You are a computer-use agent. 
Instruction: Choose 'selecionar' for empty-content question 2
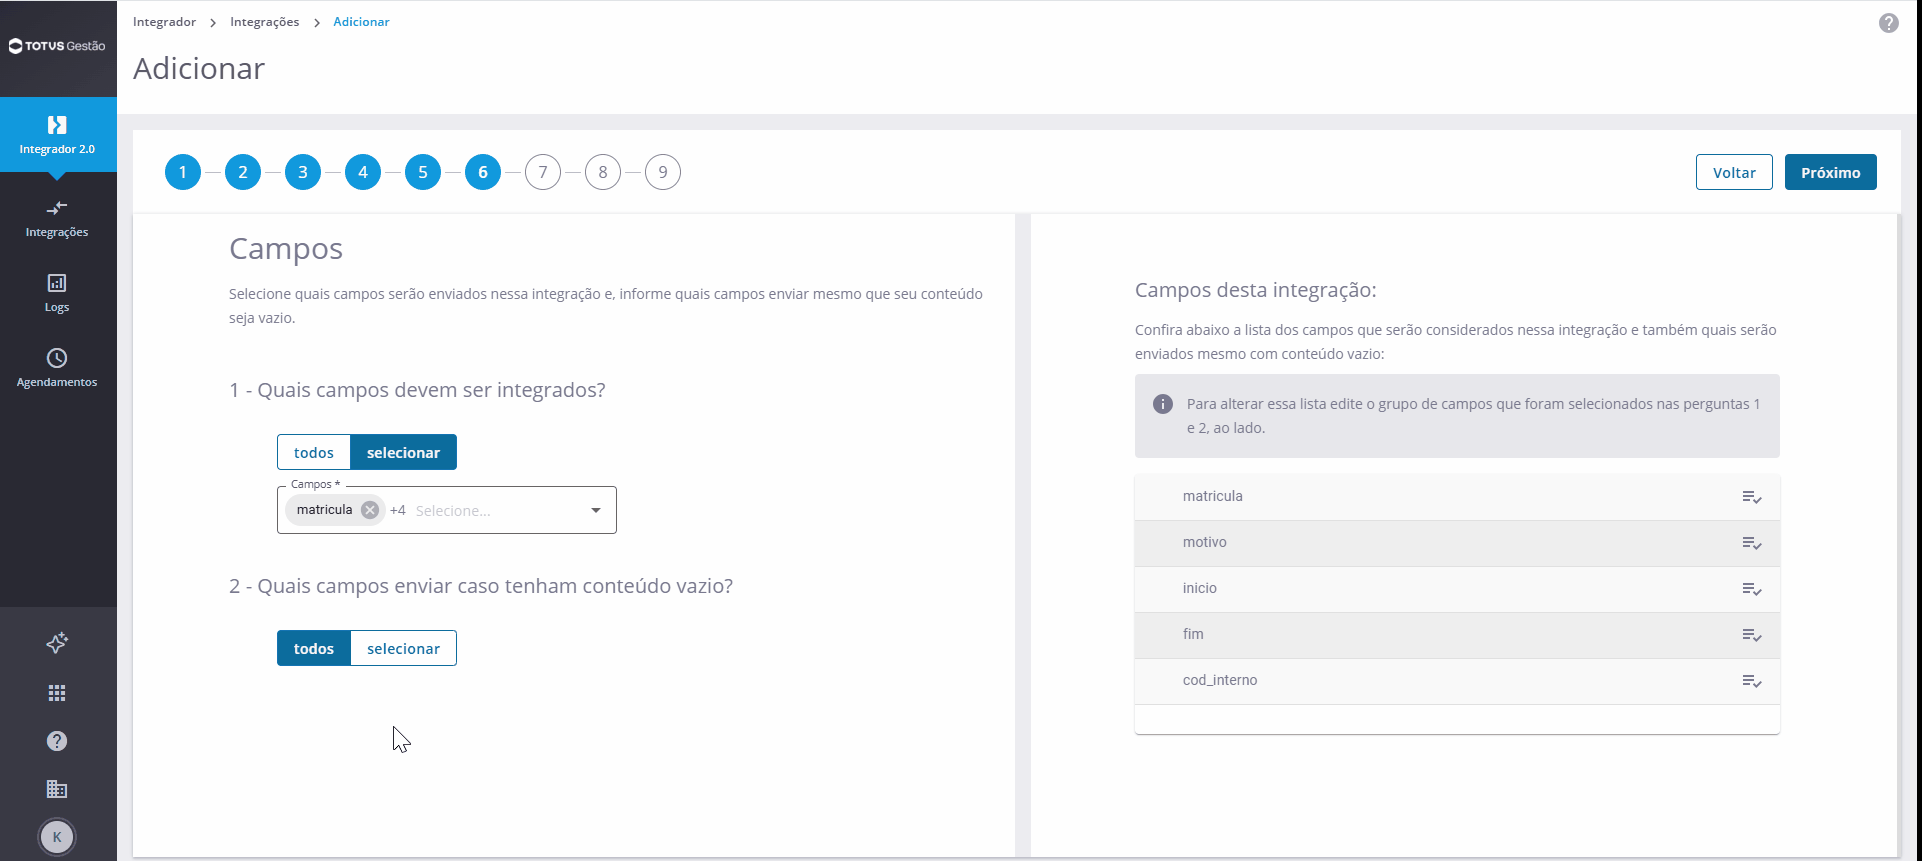[x=403, y=648]
